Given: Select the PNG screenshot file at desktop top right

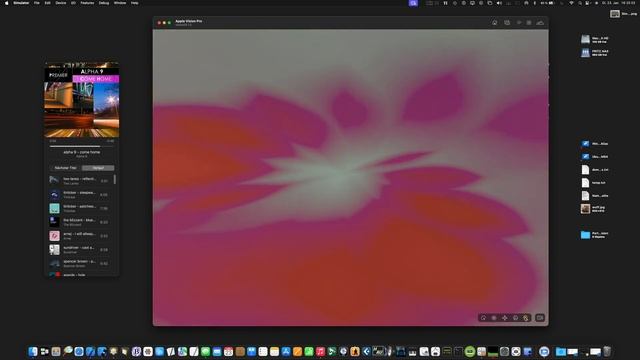Looking at the screenshot, I should (x=623, y=14).
